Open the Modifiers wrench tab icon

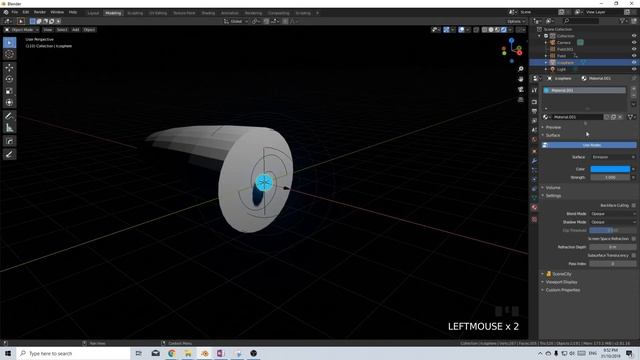(x=534, y=161)
